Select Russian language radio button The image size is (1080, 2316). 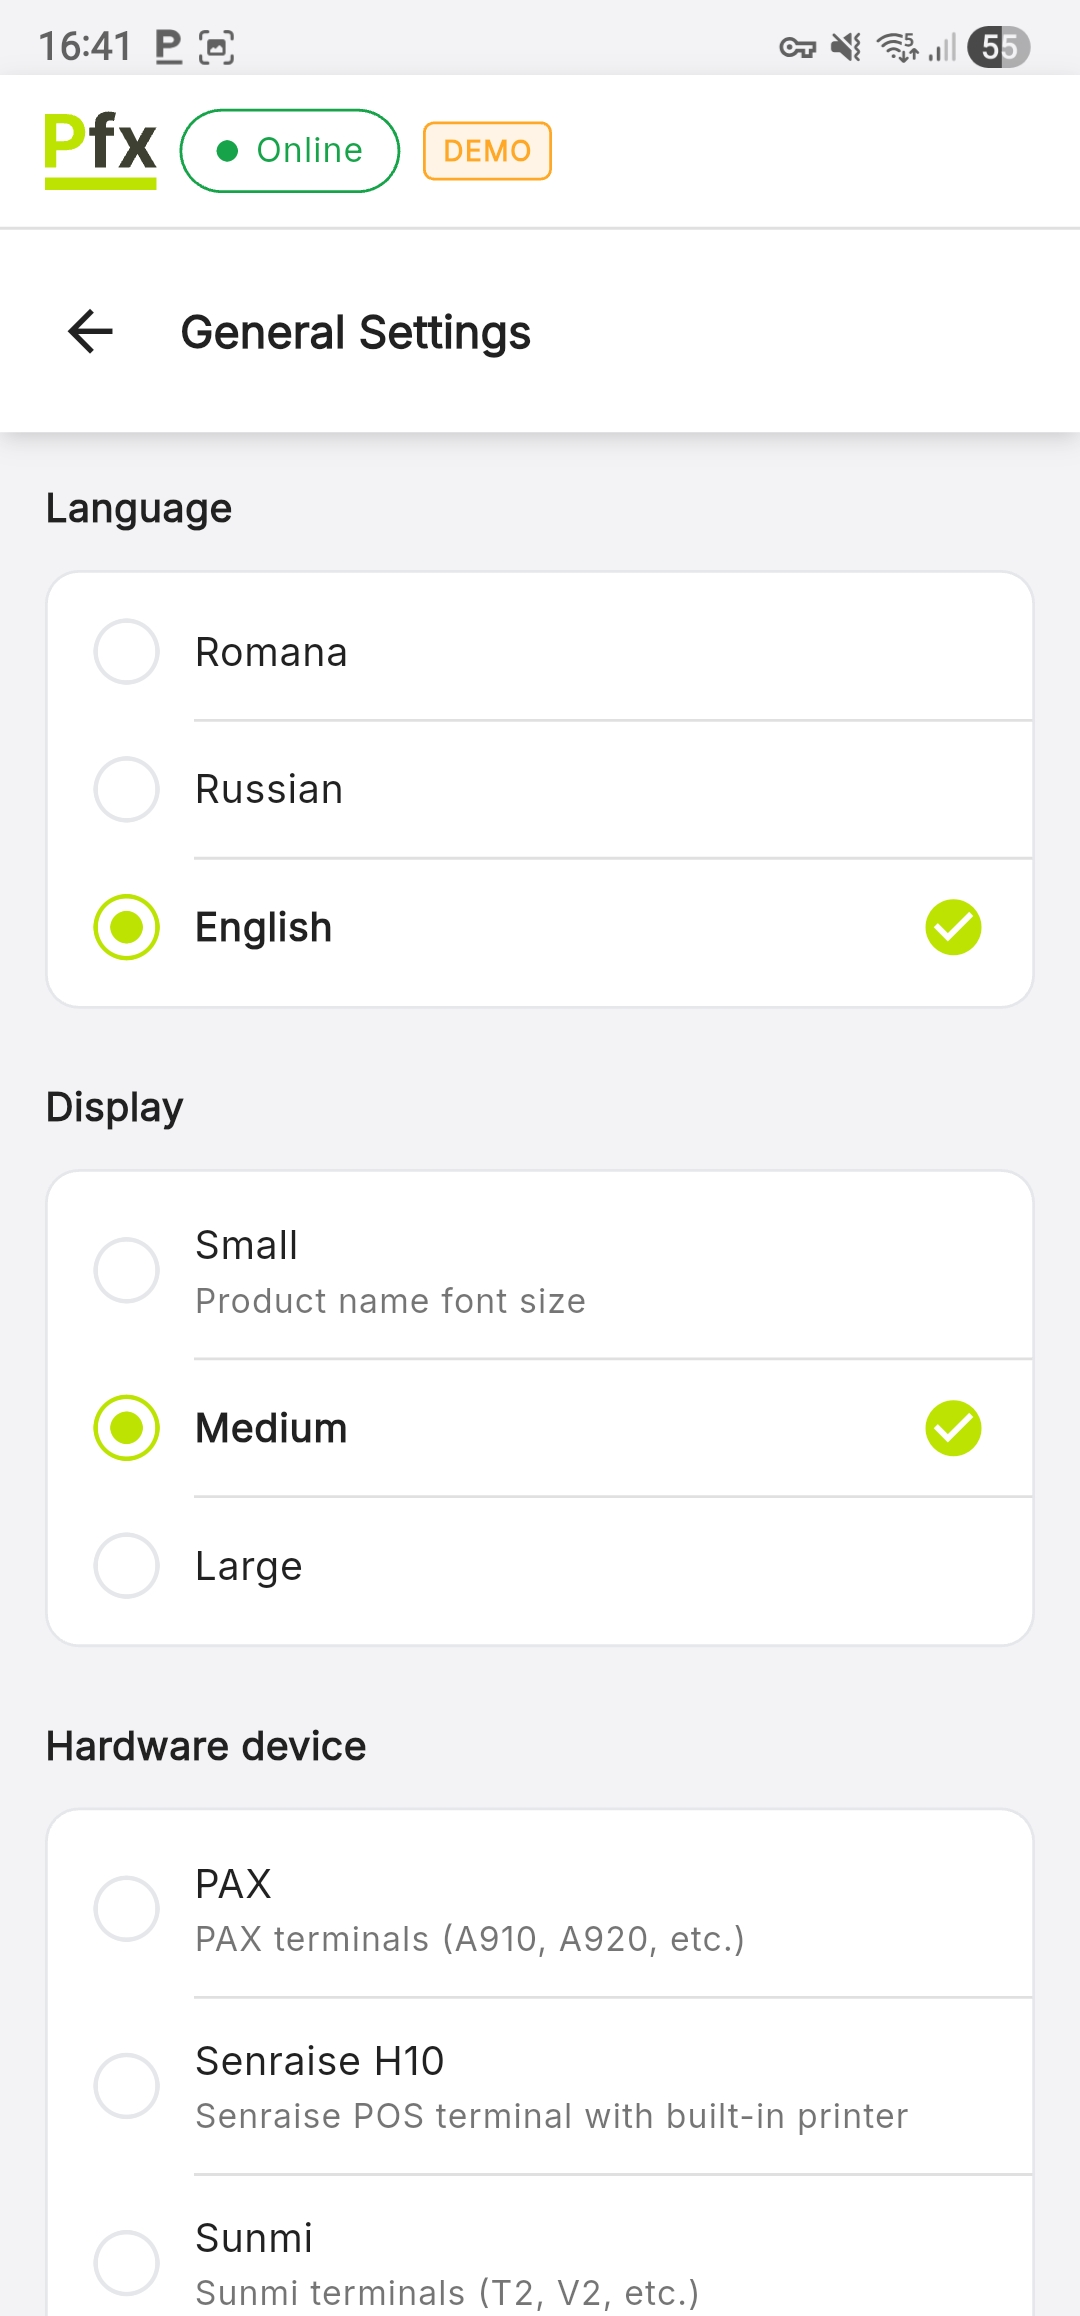(x=127, y=789)
